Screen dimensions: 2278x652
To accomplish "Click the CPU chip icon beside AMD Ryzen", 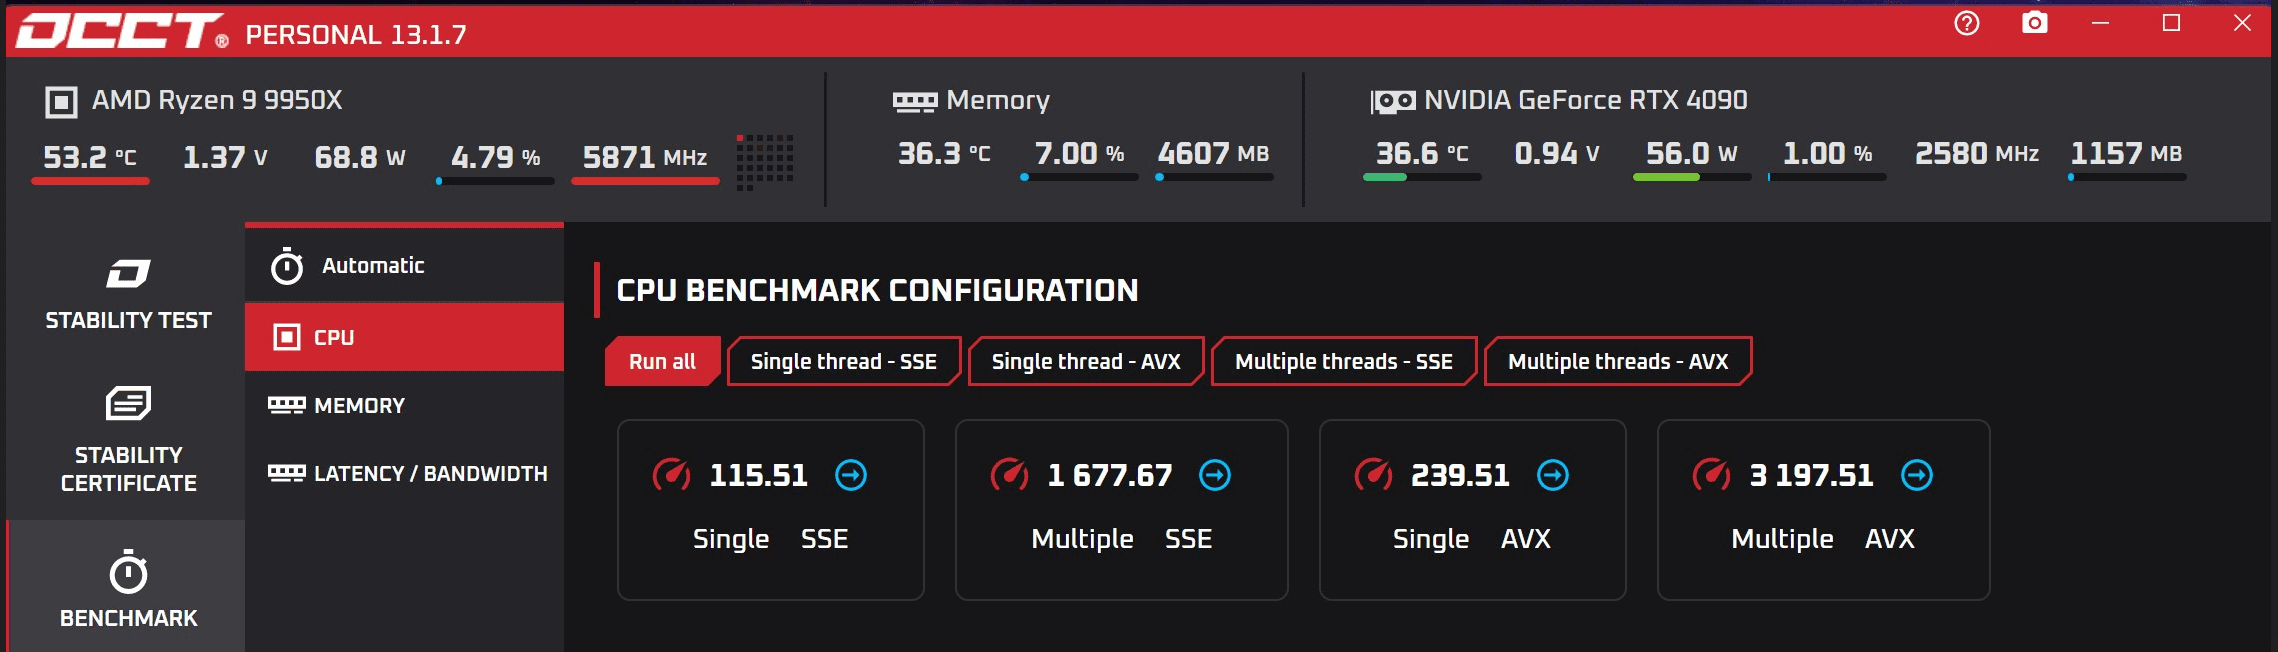I will pos(61,101).
